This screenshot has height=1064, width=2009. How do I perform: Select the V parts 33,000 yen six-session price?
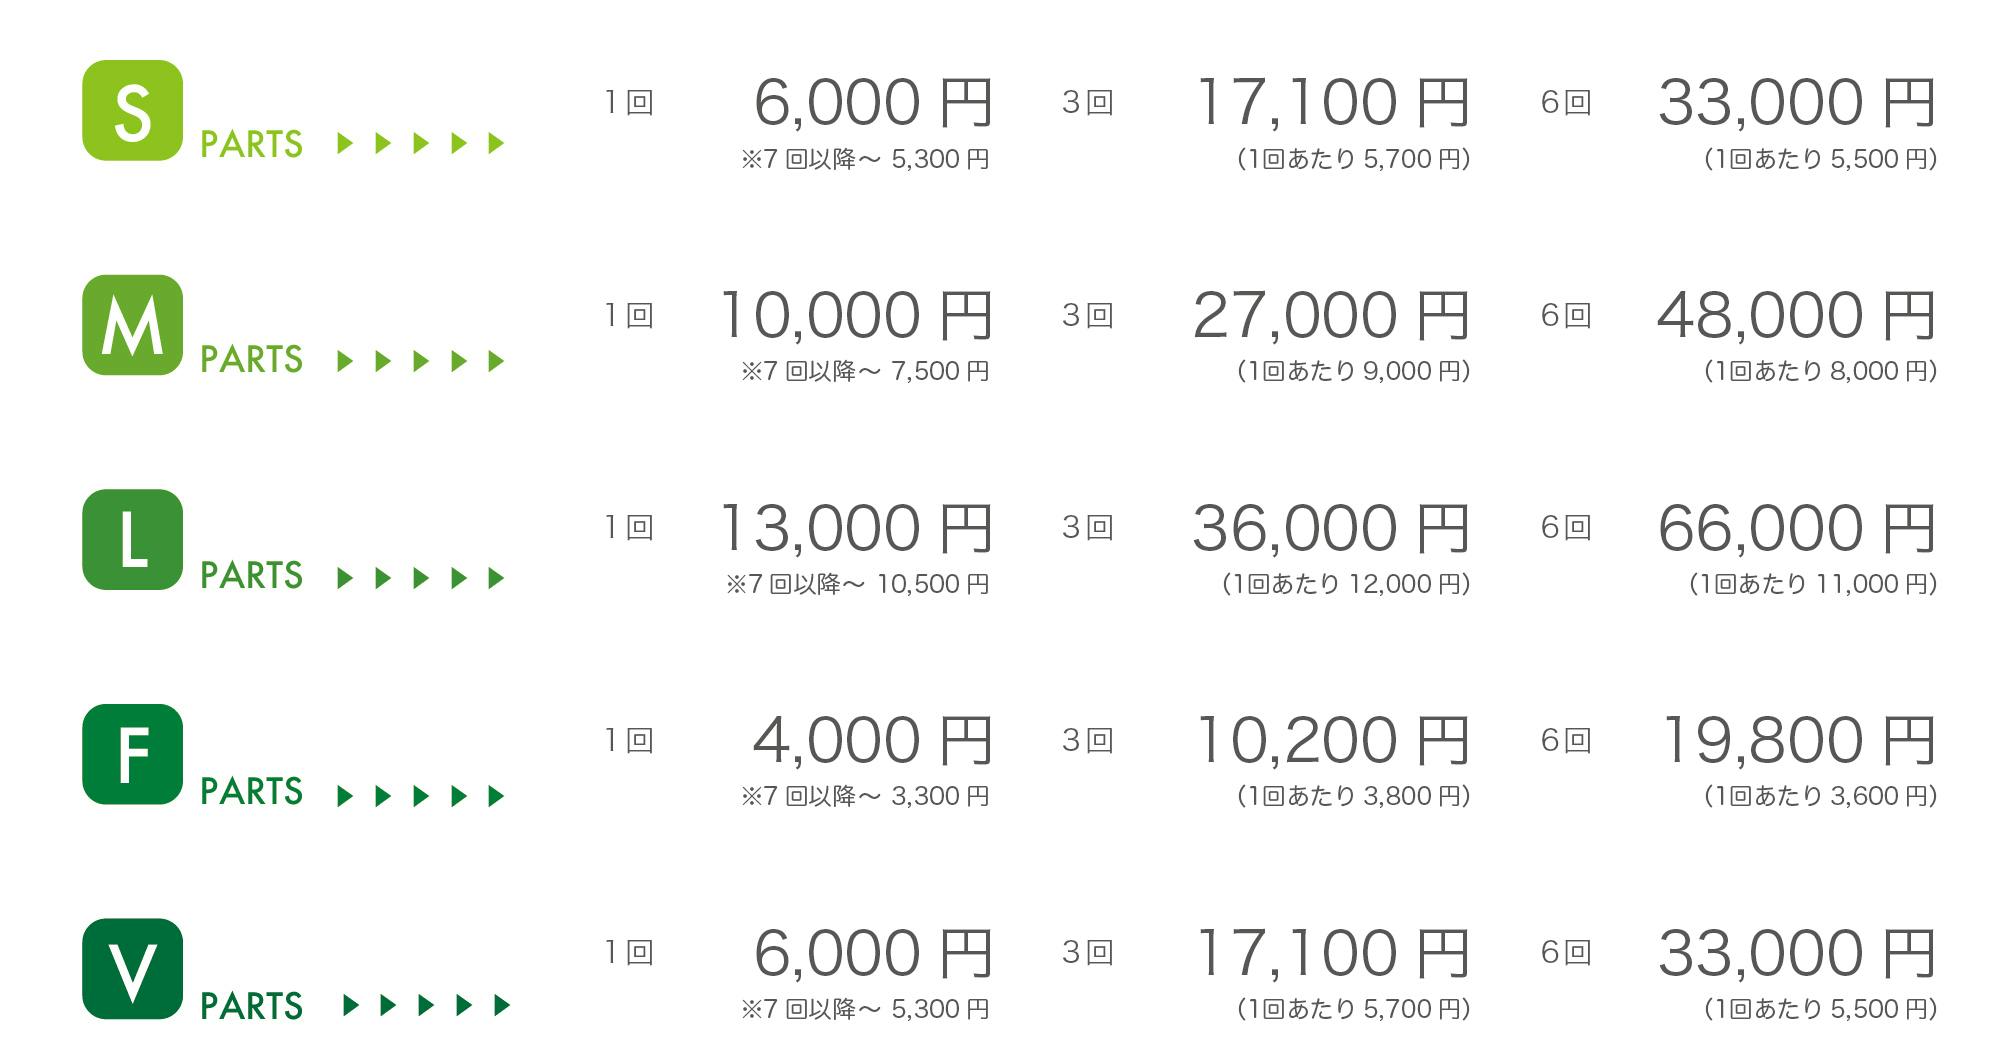point(1797,954)
